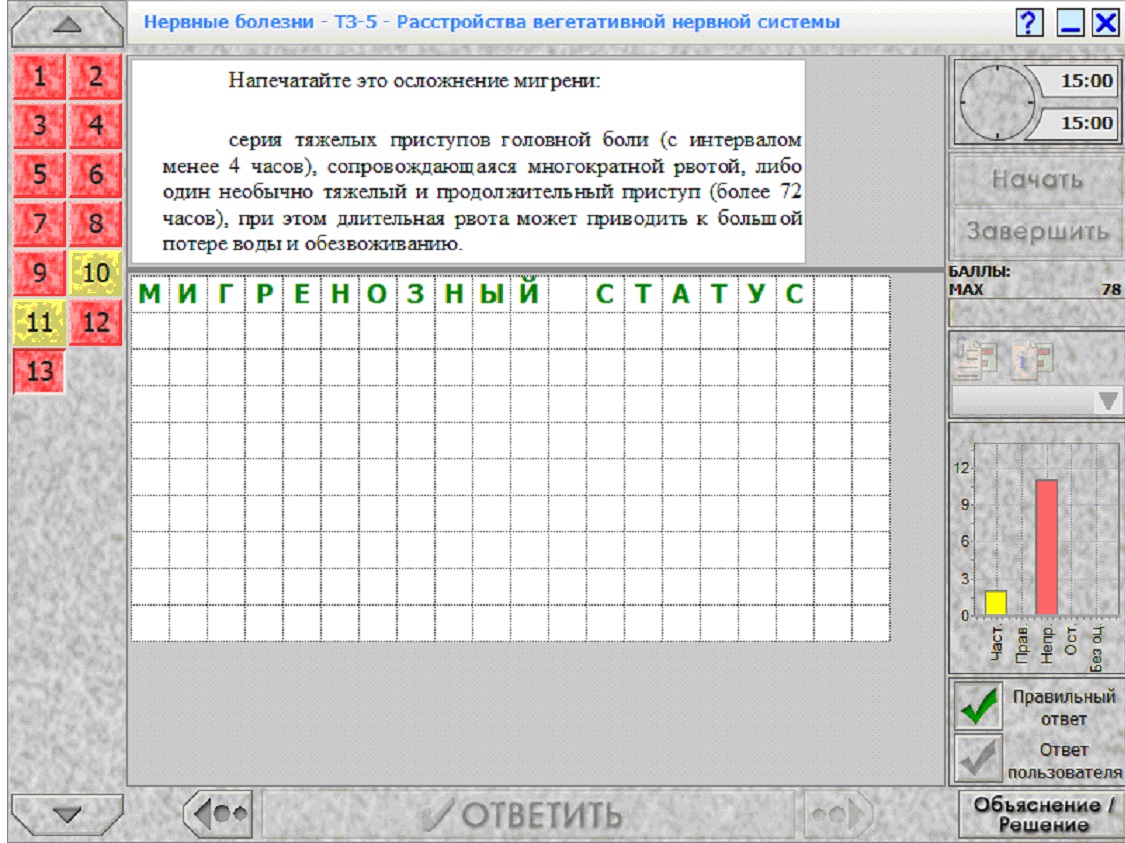The width and height of the screenshot is (1125, 843).
Task: Click the first document report icon
Action: click(x=977, y=357)
